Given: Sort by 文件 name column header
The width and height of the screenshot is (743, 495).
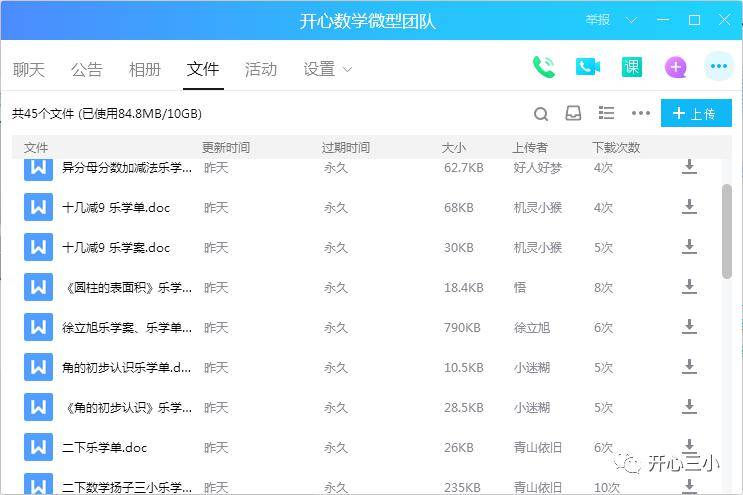Looking at the screenshot, I should [x=36, y=147].
